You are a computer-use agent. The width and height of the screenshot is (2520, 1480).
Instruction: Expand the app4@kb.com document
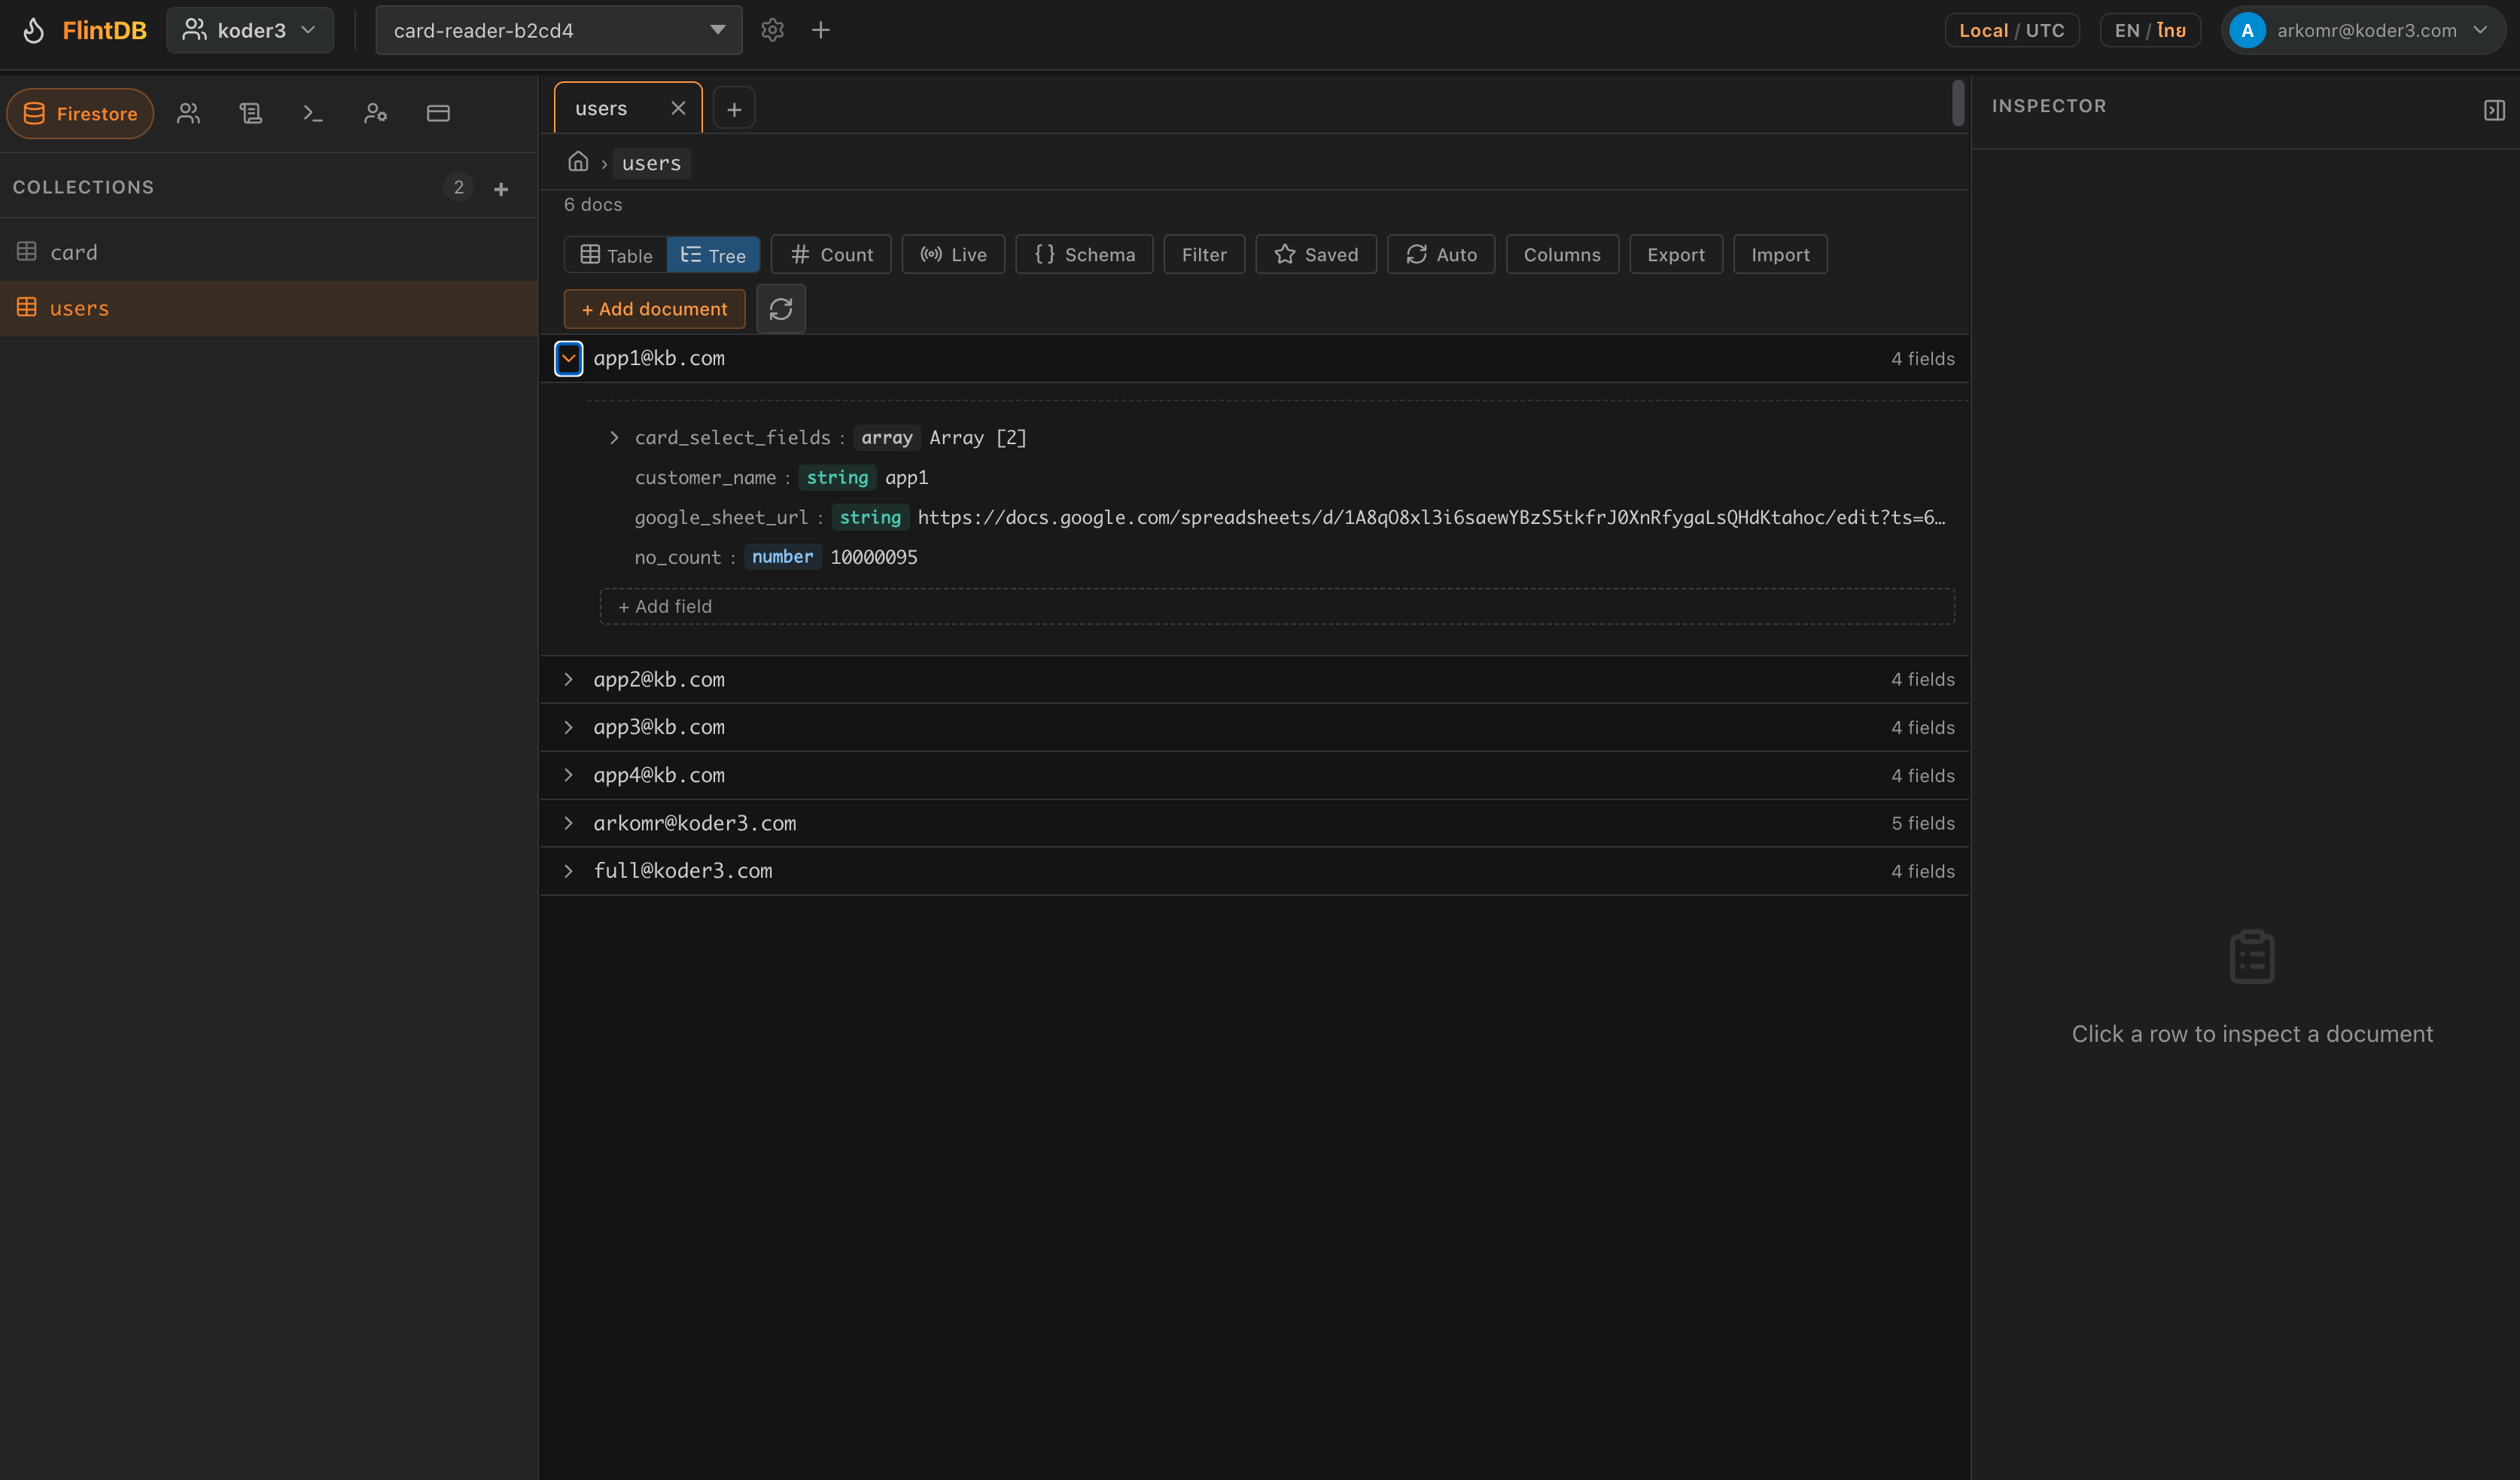coord(568,776)
